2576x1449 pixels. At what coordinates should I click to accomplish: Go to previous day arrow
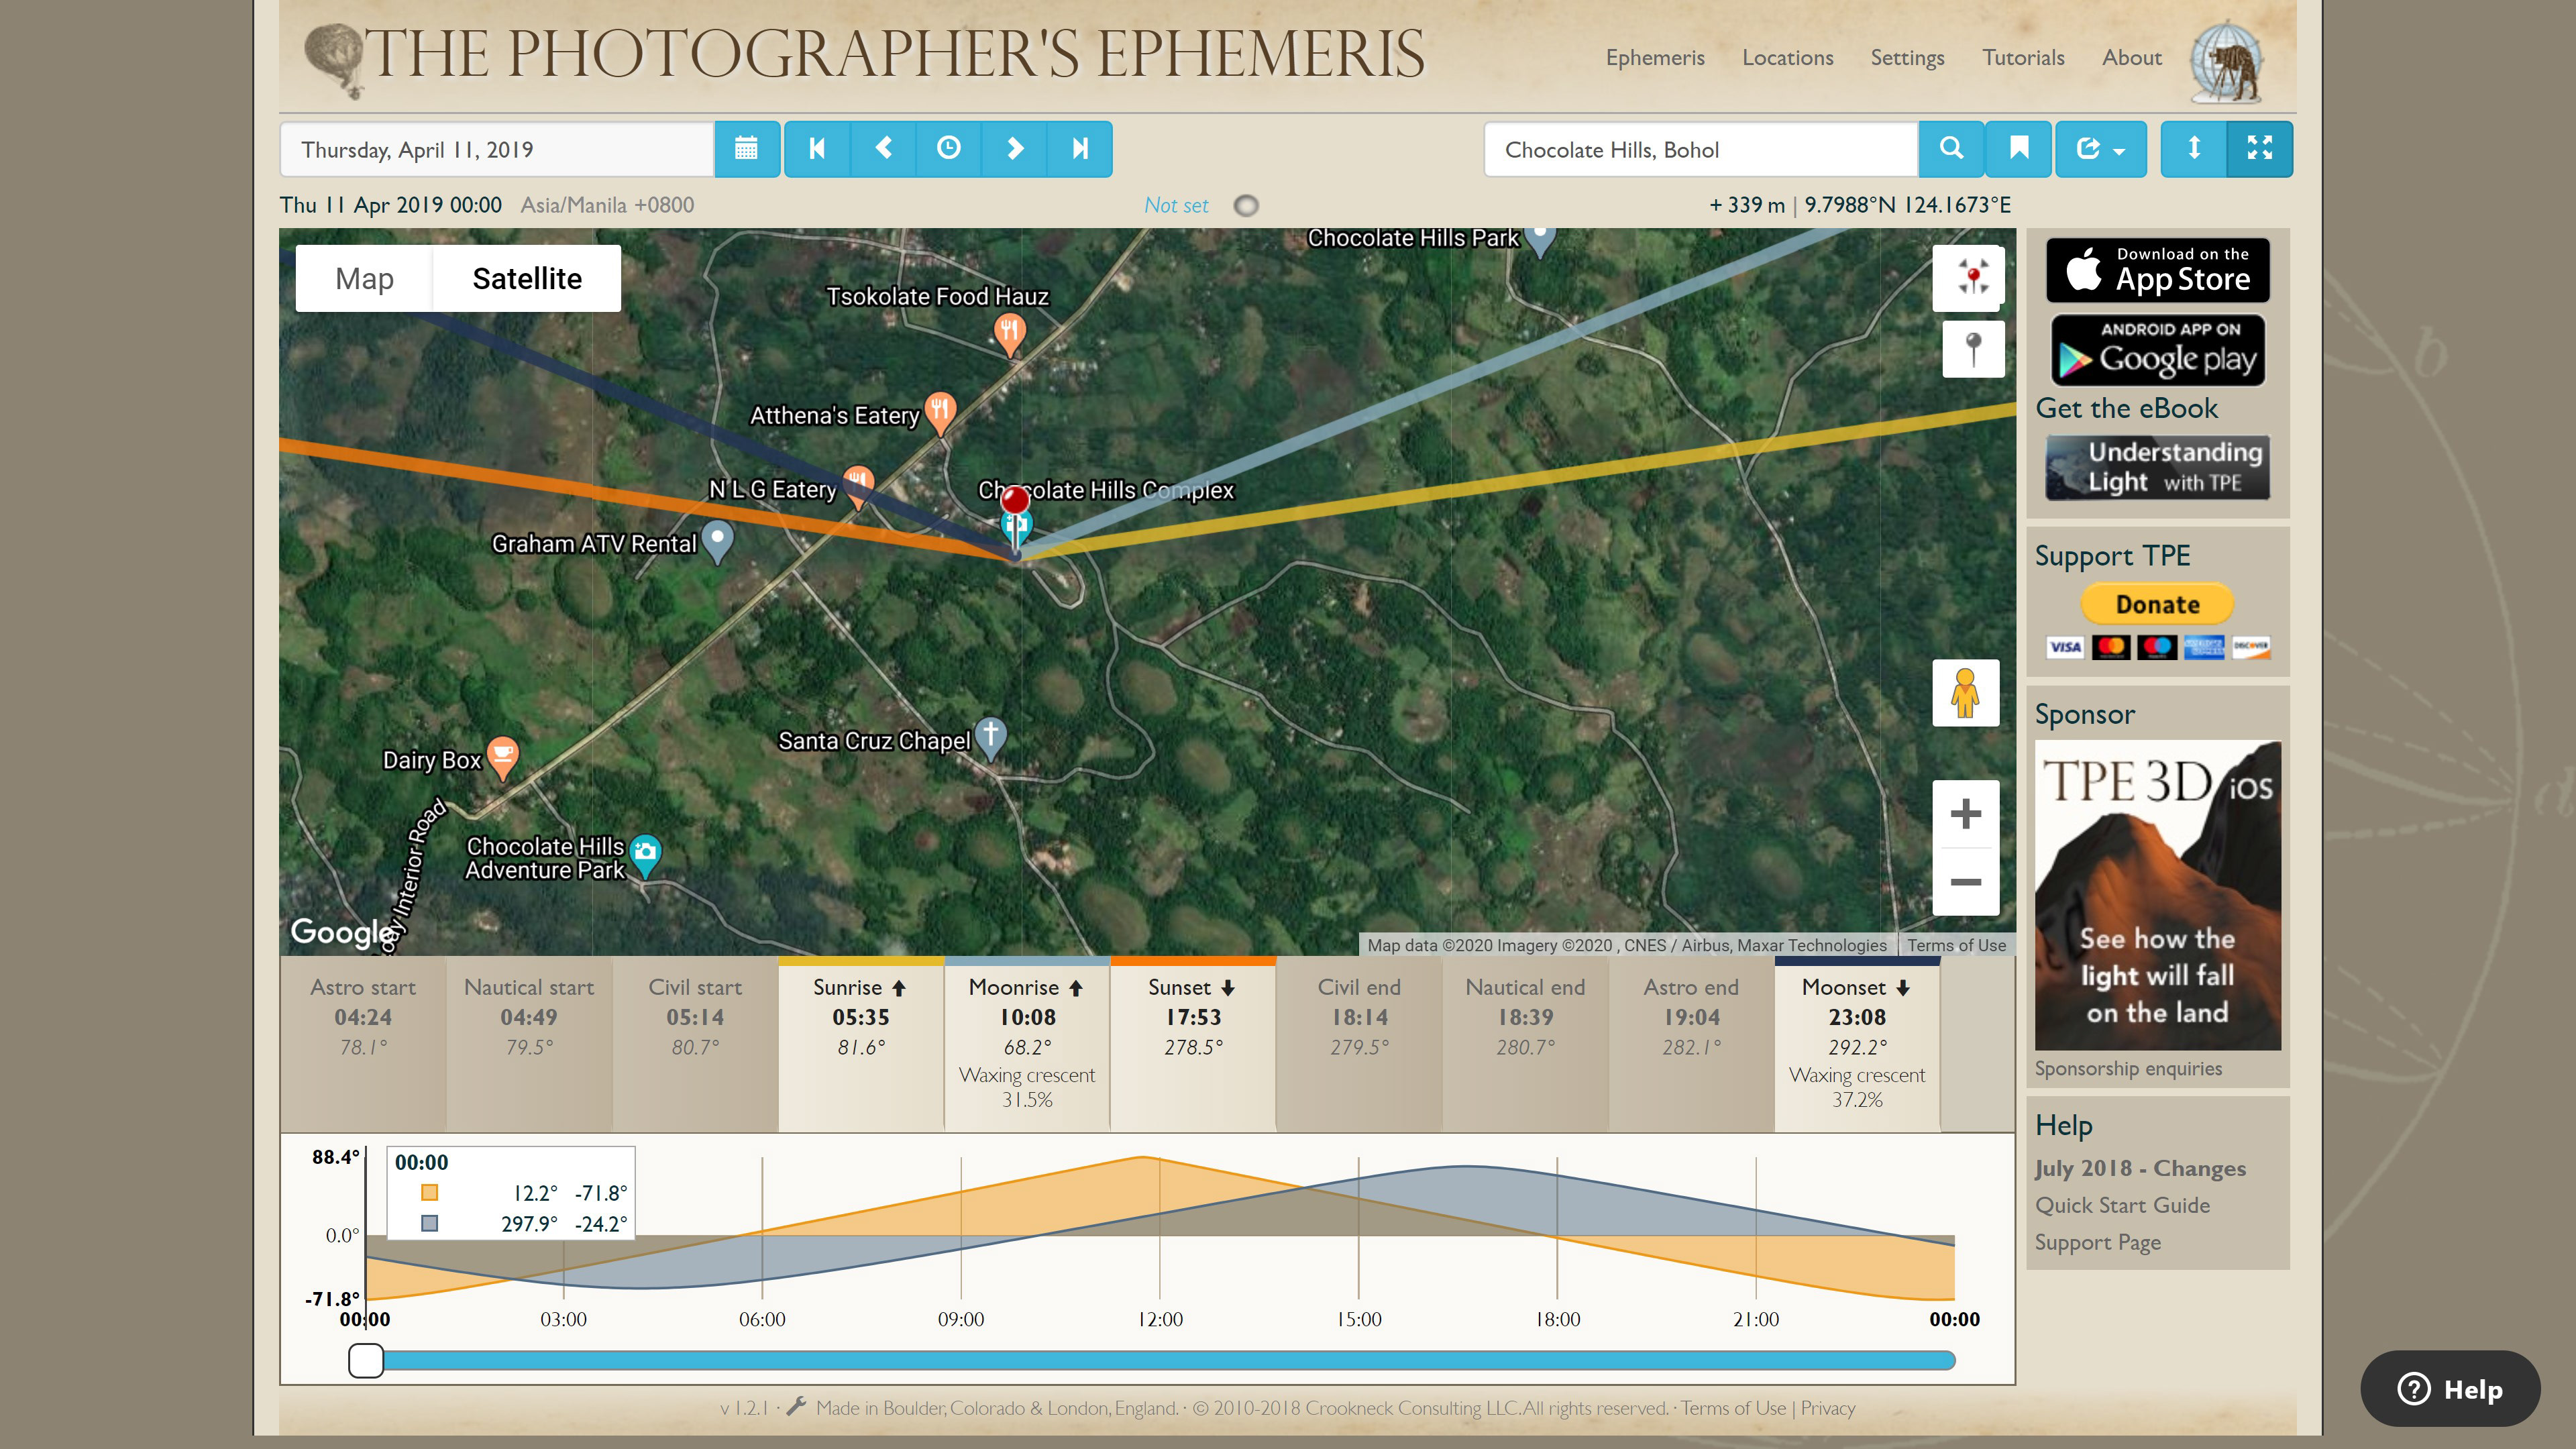point(883,149)
